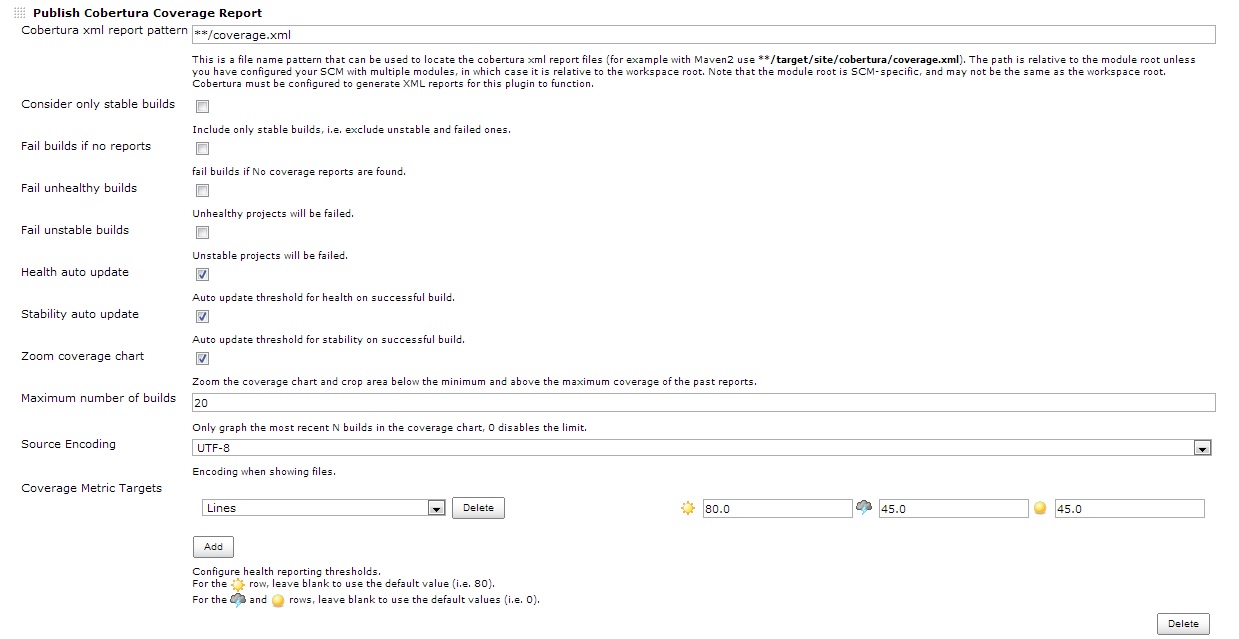Toggle Zoom coverage chart checkbox
This screenshot has height=639, width=1239.
coord(202,358)
